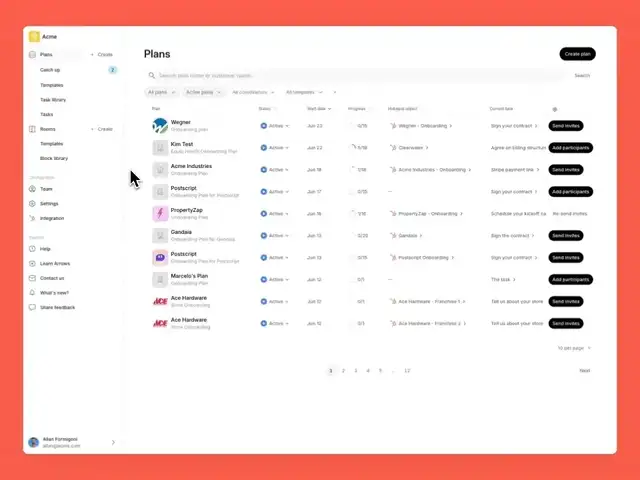The height and width of the screenshot is (480, 640).
Task: Click the PropertyZap lightning bolt icon
Action: point(160,213)
